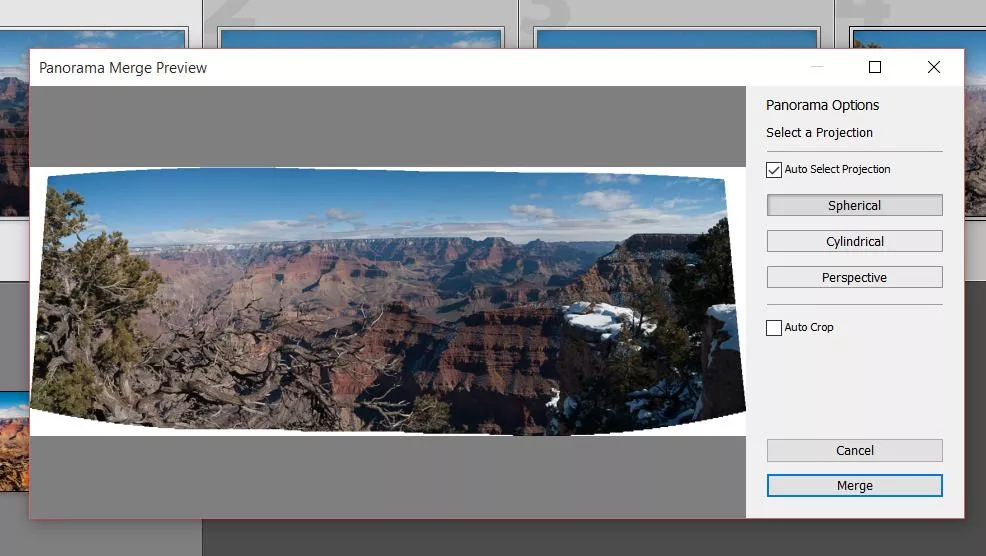The image size is (986, 556).
Task: Uncheck the Auto Select Projection checkbox
Action: point(773,170)
